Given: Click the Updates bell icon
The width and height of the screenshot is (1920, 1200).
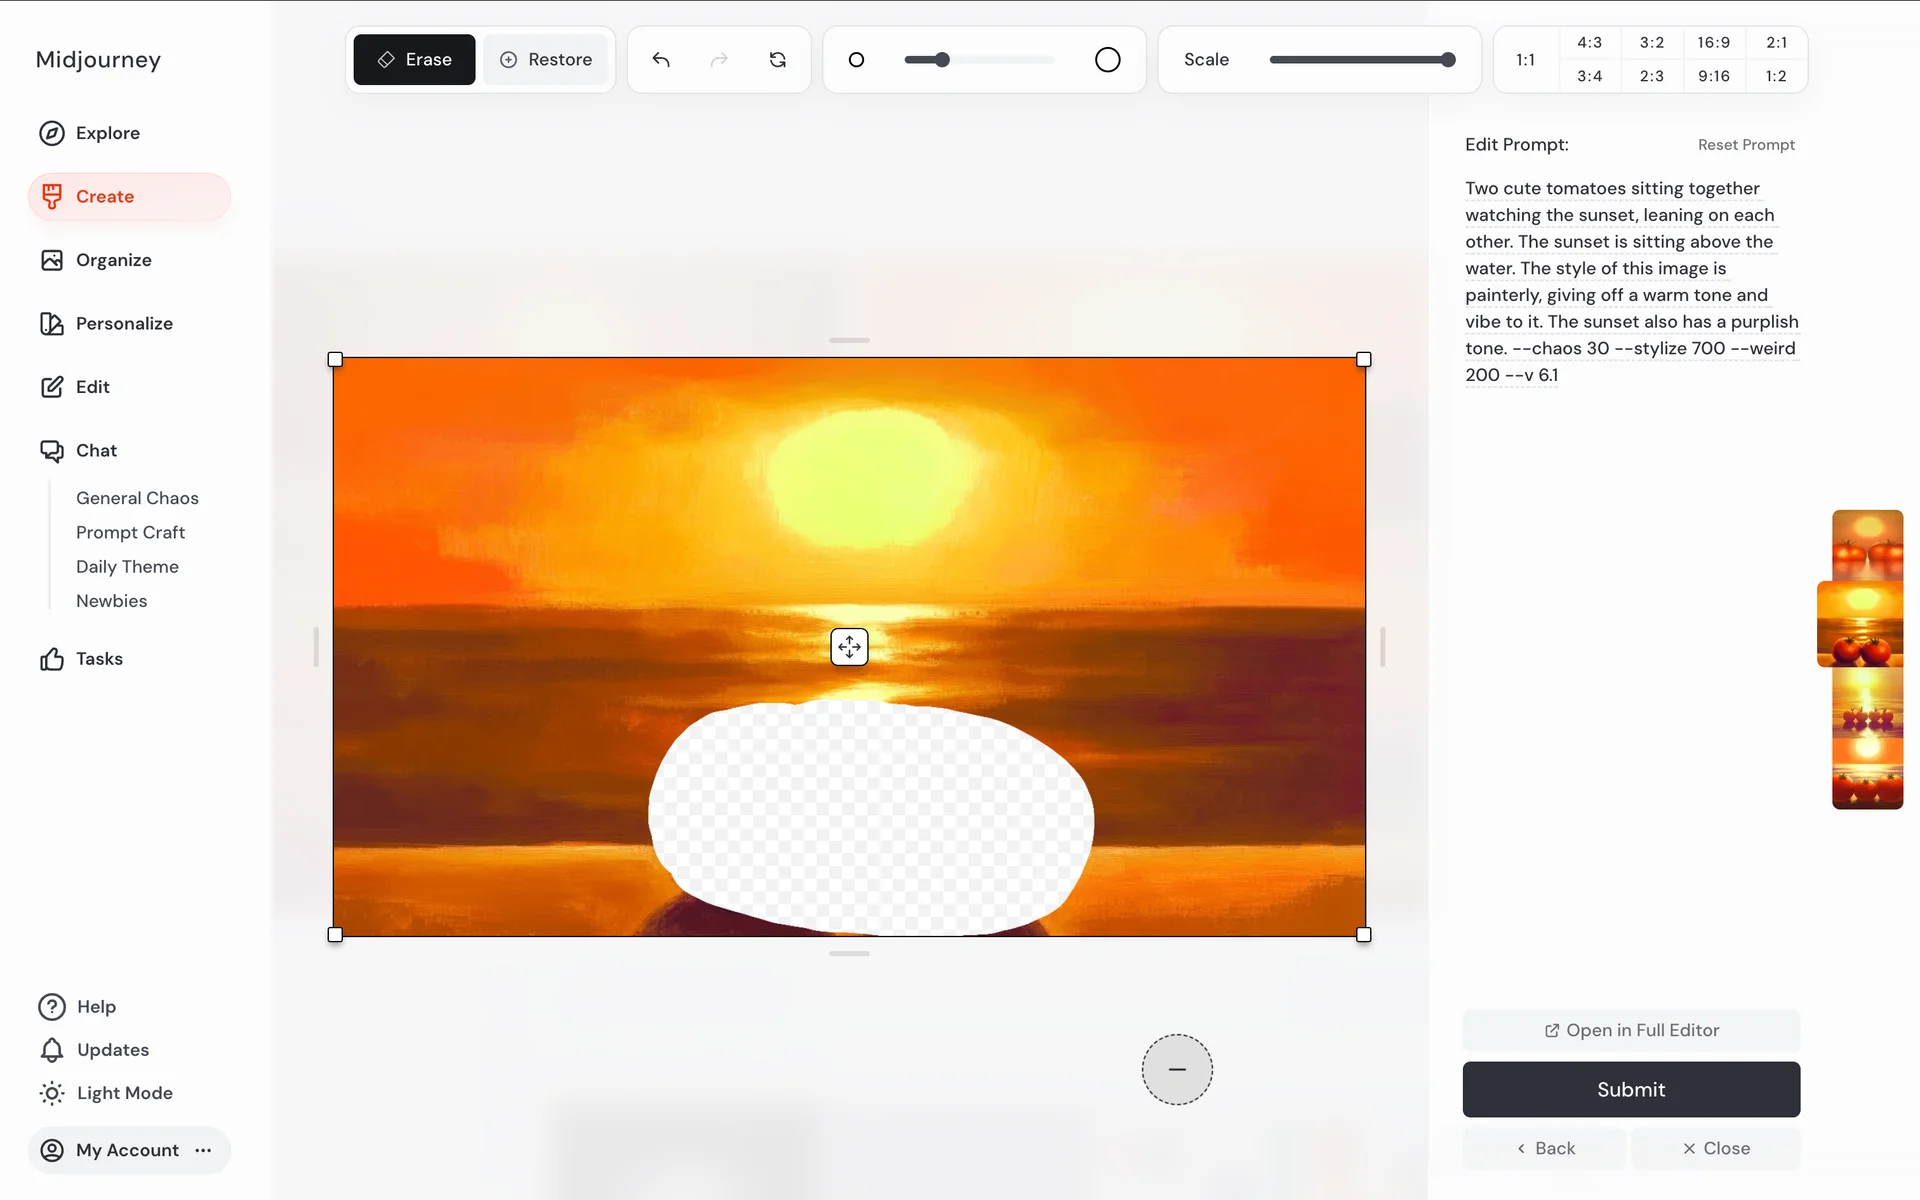Looking at the screenshot, I should [x=52, y=1050].
